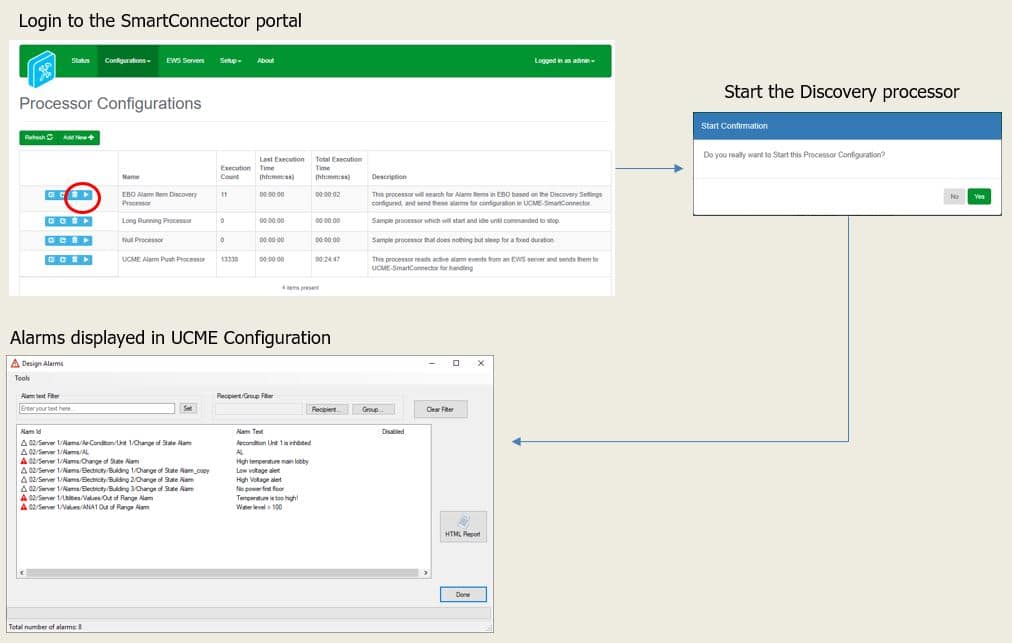This screenshot has height=643, width=1012.
Task: Confirm Yes in the Start Confirmation dialog
Action: [979, 196]
